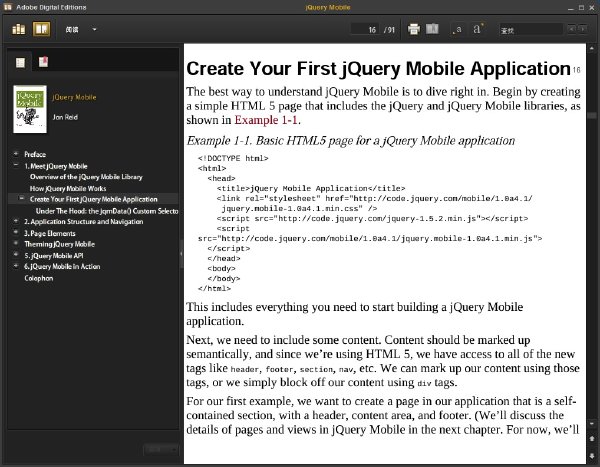Follow the Example 1-1 link
Screen dimensions: 600x467
[266, 120]
